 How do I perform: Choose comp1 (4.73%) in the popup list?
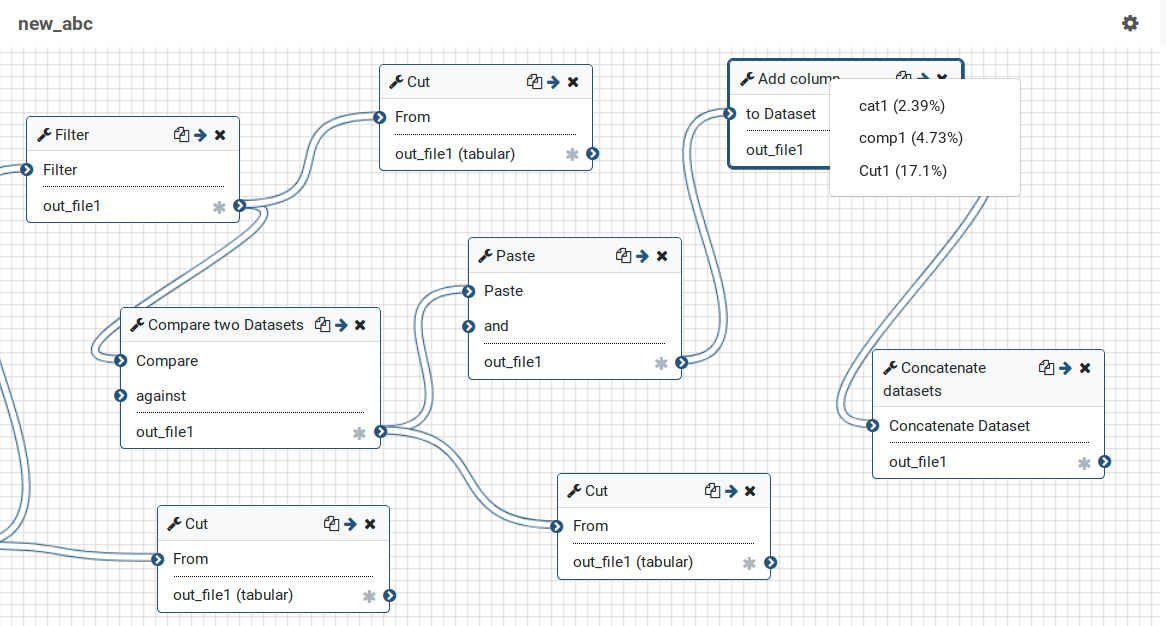[x=910, y=138]
